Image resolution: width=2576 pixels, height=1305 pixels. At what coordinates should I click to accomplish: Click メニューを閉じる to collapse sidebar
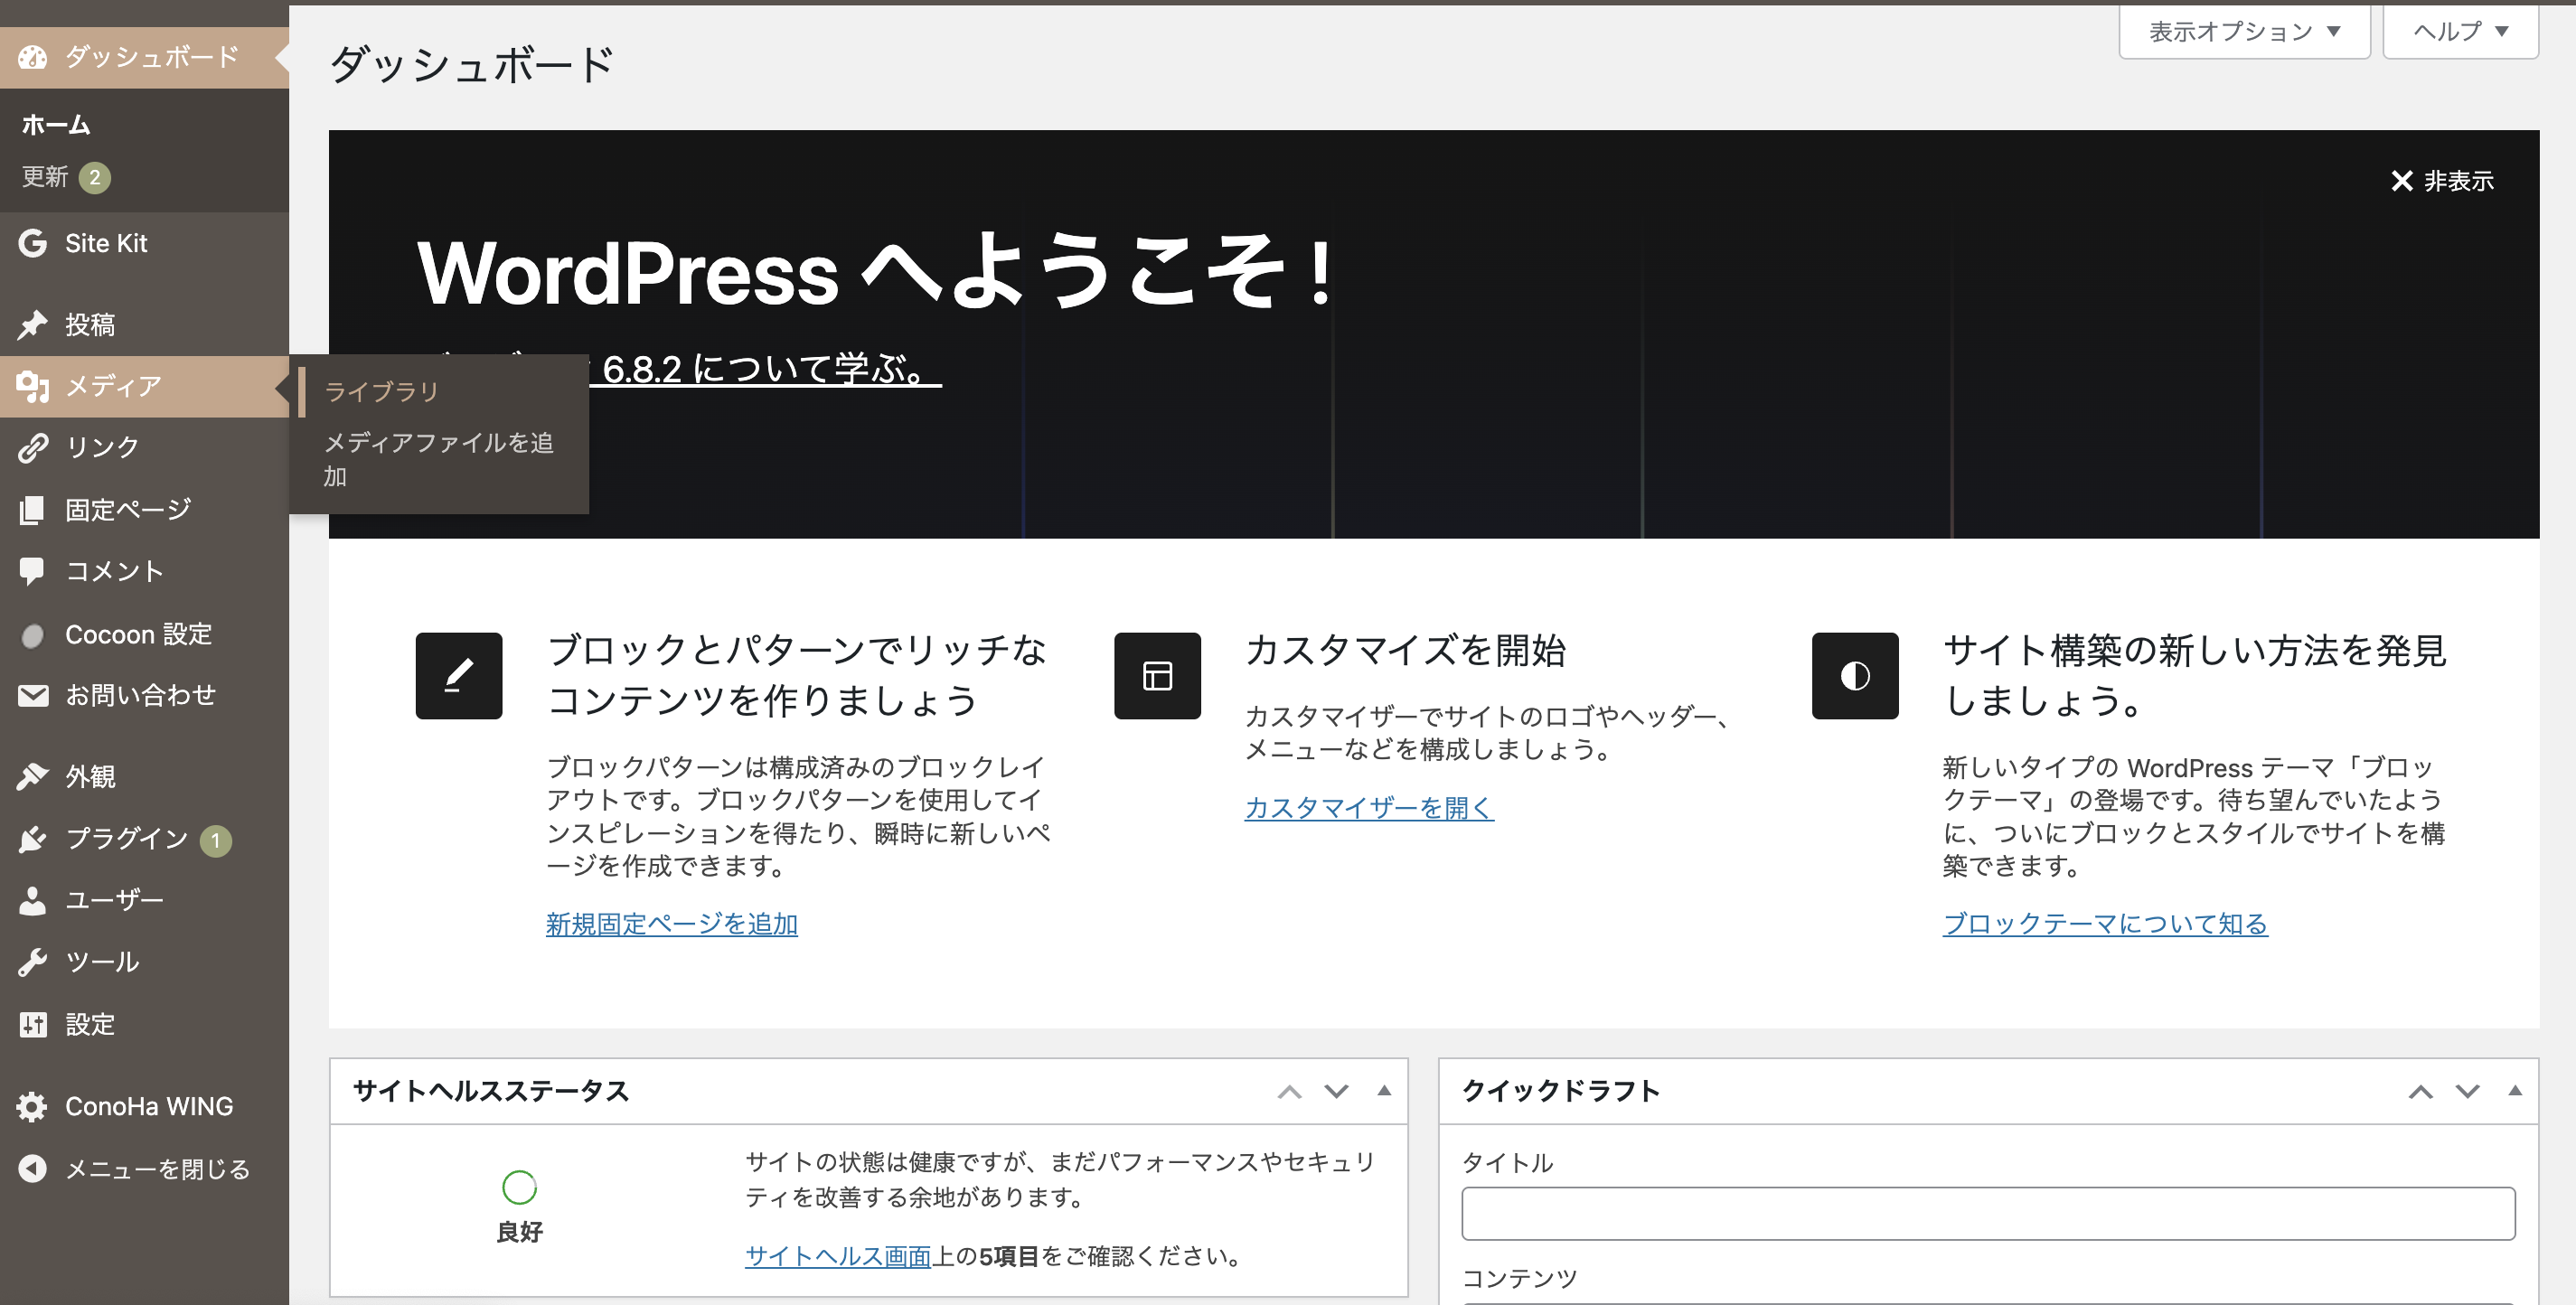(144, 1168)
